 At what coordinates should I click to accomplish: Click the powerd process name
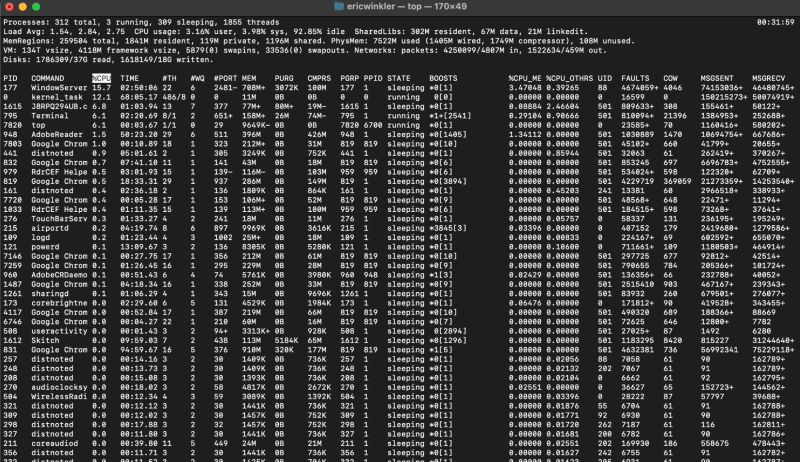(45, 246)
